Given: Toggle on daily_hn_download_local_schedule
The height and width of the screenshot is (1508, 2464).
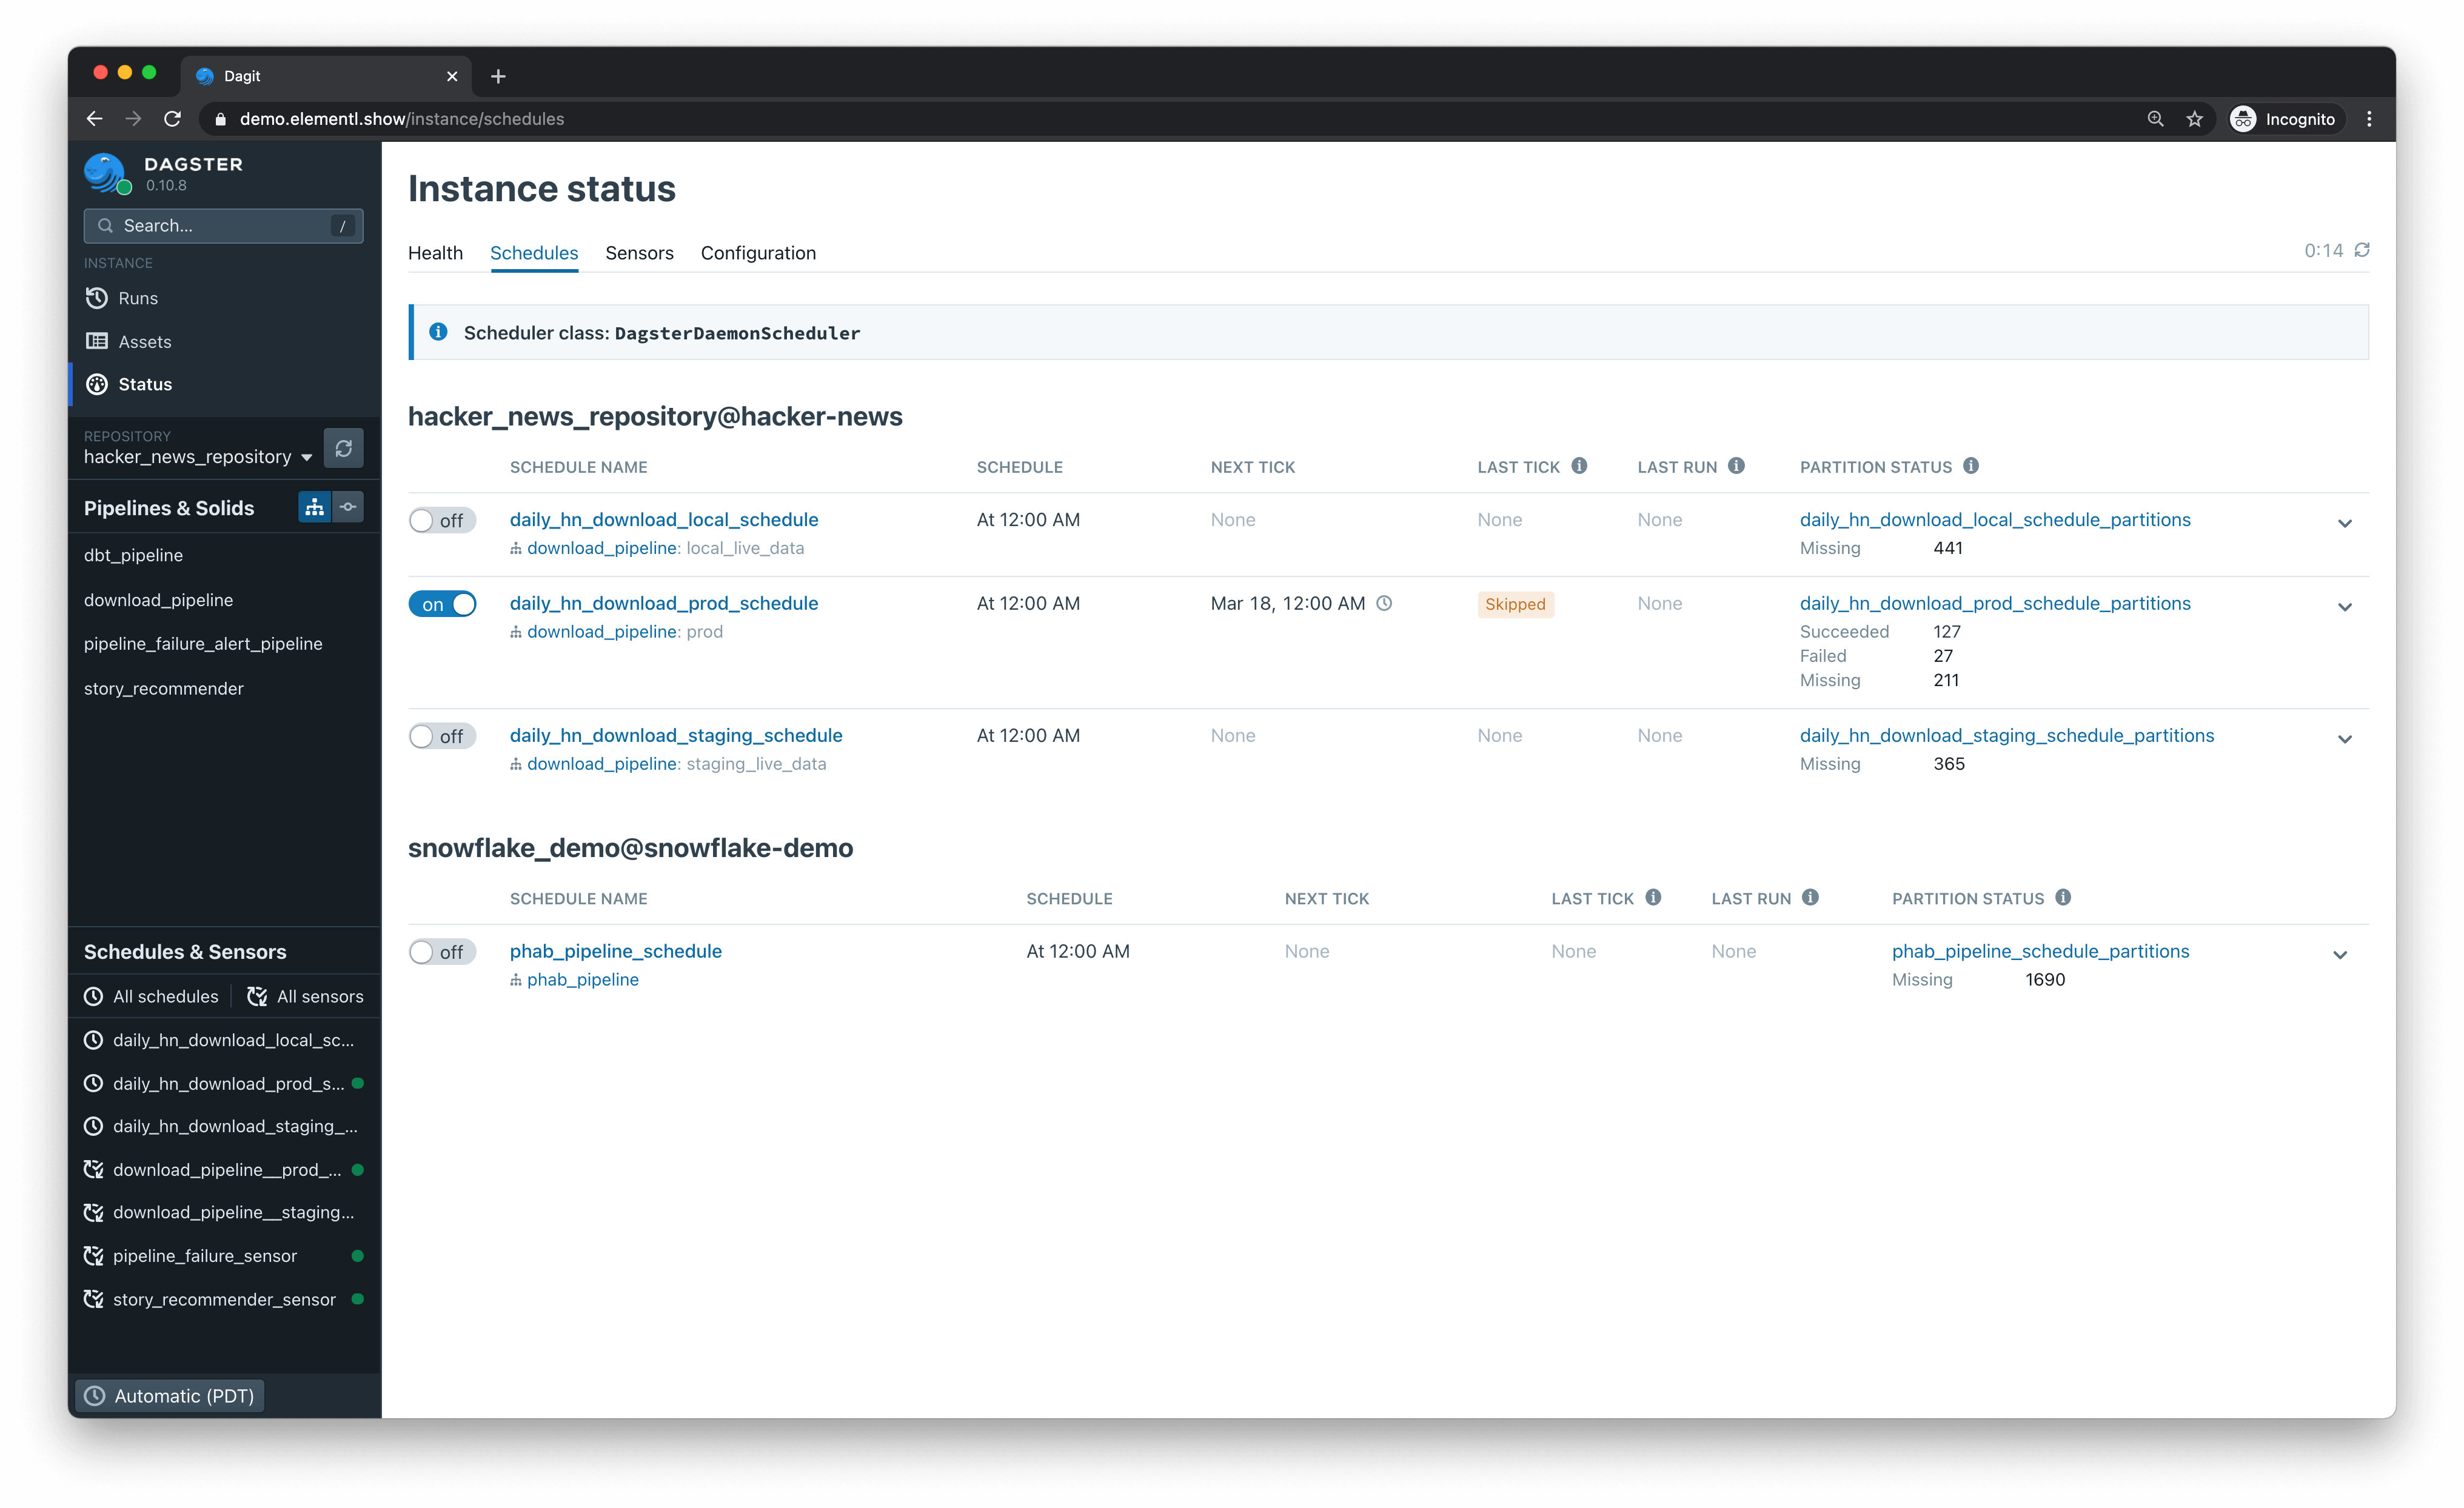Looking at the screenshot, I should point(437,519).
